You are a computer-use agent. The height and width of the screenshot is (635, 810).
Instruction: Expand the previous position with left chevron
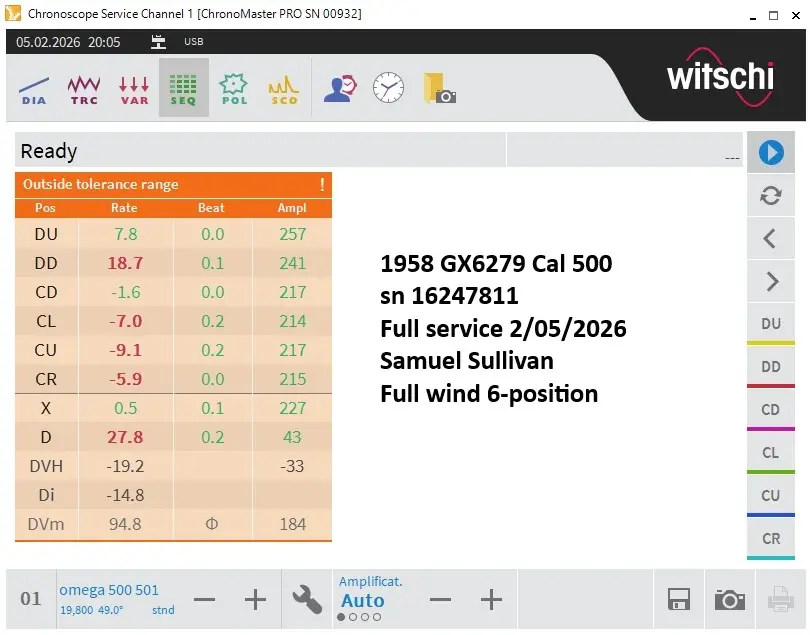coord(770,238)
